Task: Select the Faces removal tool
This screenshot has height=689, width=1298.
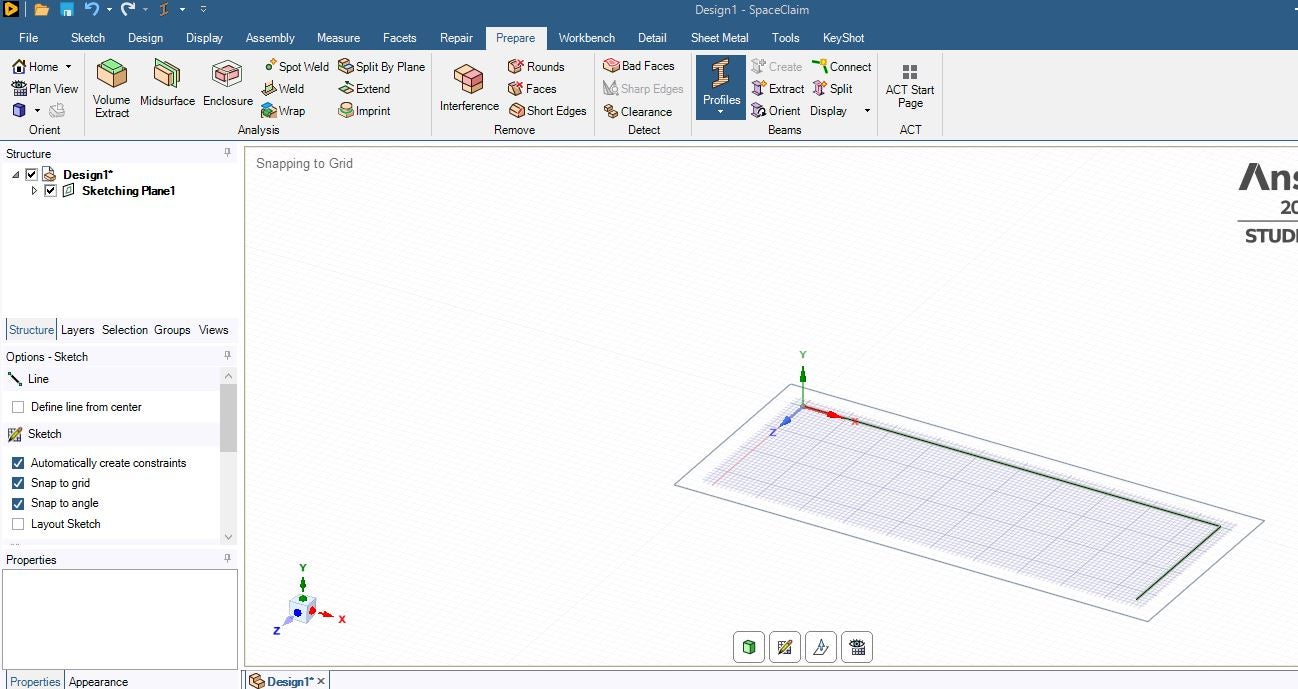Action: click(x=532, y=89)
